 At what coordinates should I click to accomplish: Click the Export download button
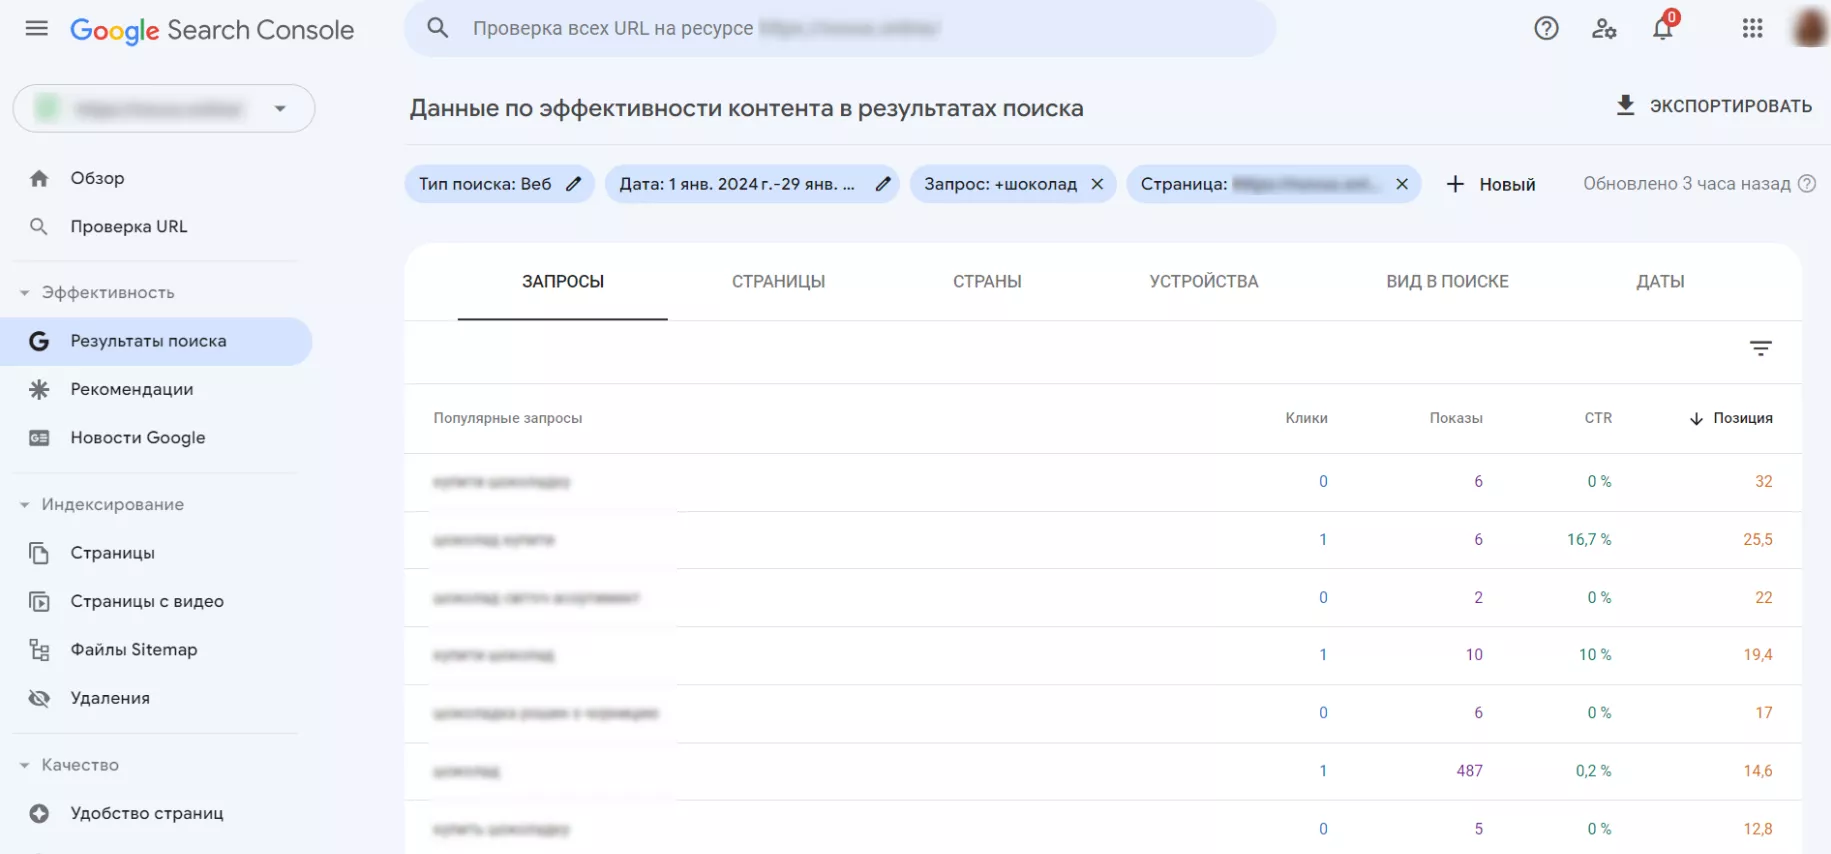[1714, 105]
